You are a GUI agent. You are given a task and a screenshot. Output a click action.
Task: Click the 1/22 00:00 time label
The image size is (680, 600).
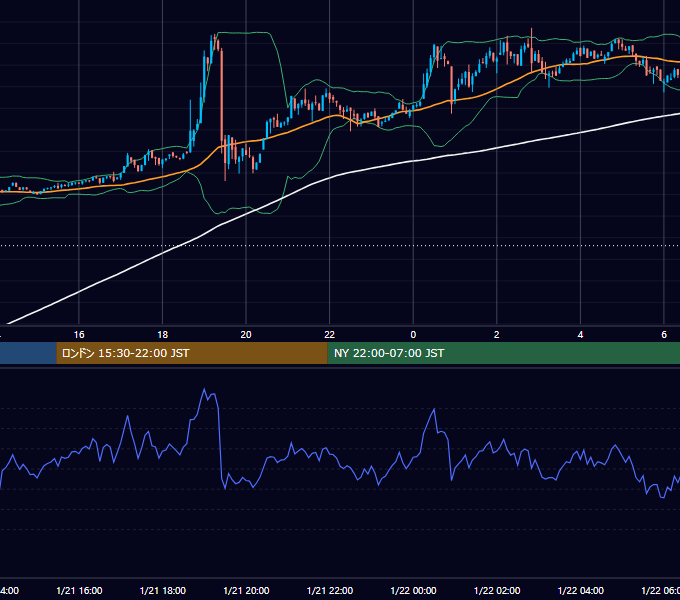point(413,590)
